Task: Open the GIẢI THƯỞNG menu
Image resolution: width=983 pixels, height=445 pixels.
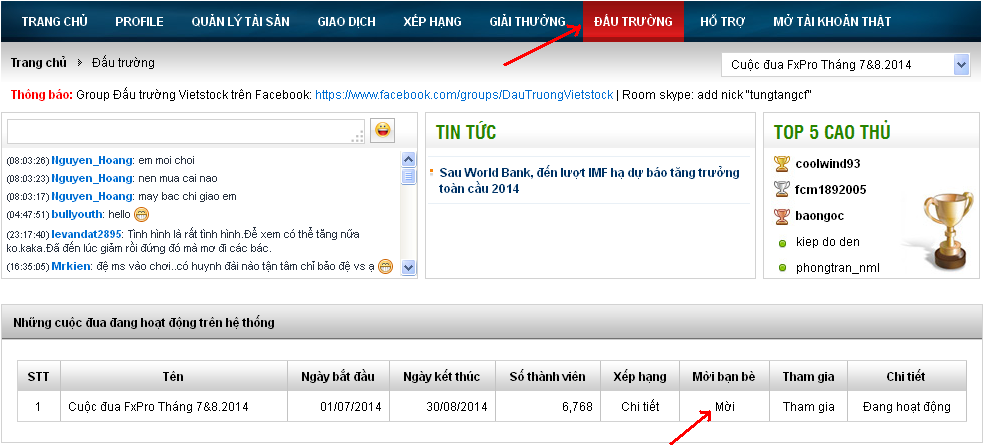Action: tap(528, 21)
